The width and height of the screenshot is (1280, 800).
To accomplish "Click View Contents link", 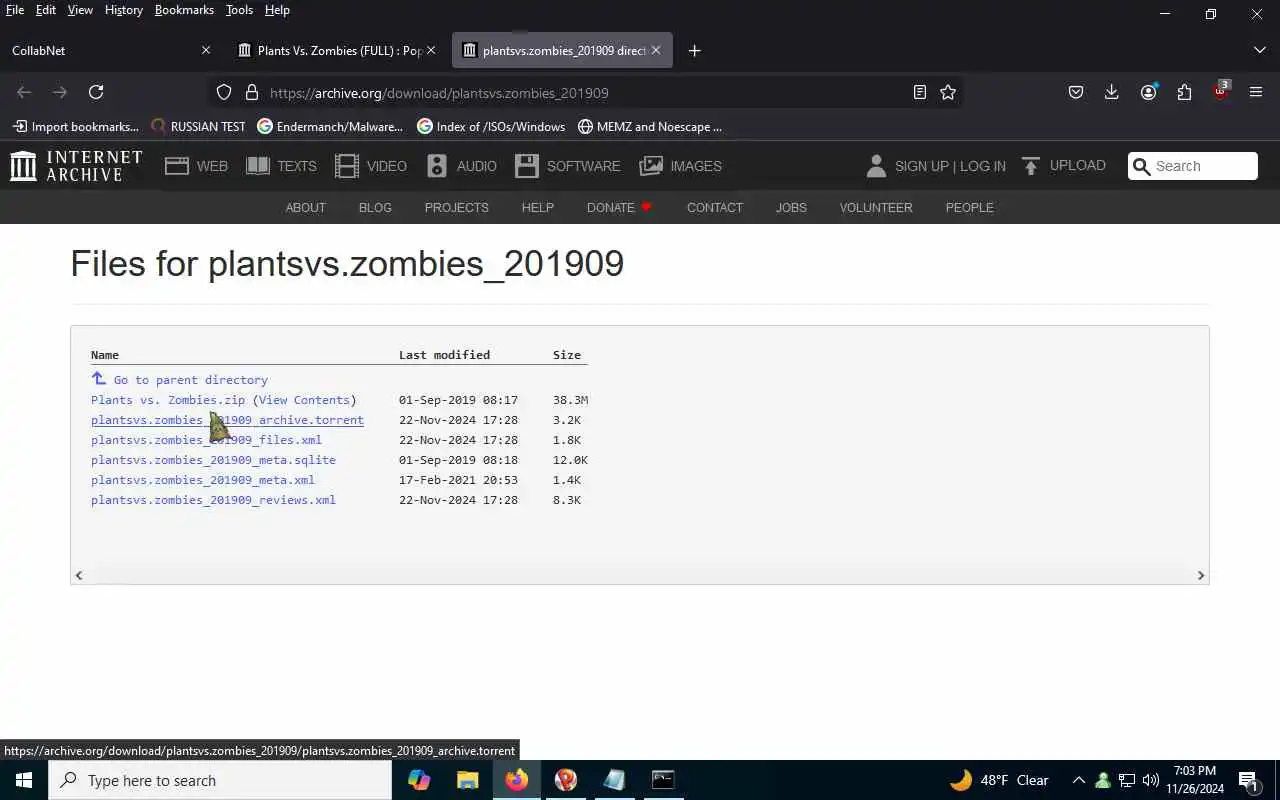I will coord(304,400).
